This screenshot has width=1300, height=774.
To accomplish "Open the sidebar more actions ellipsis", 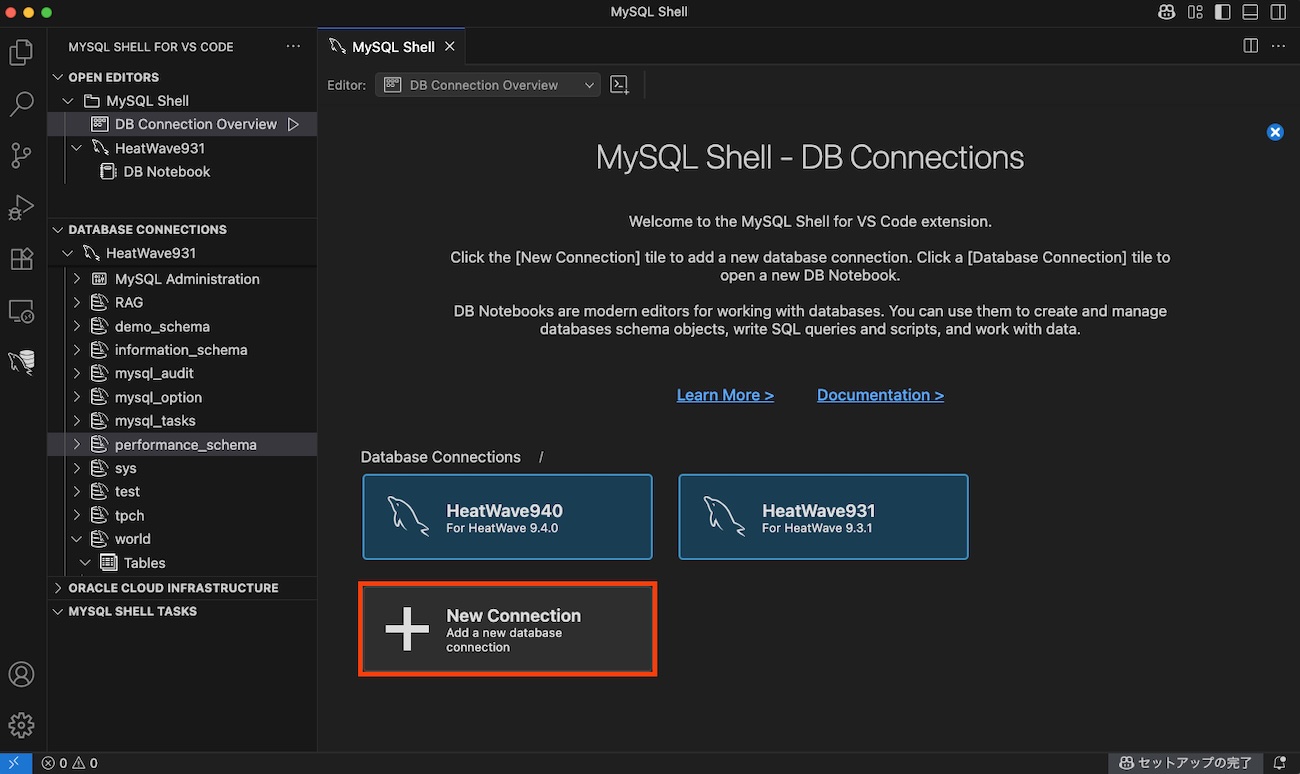I will point(293,46).
